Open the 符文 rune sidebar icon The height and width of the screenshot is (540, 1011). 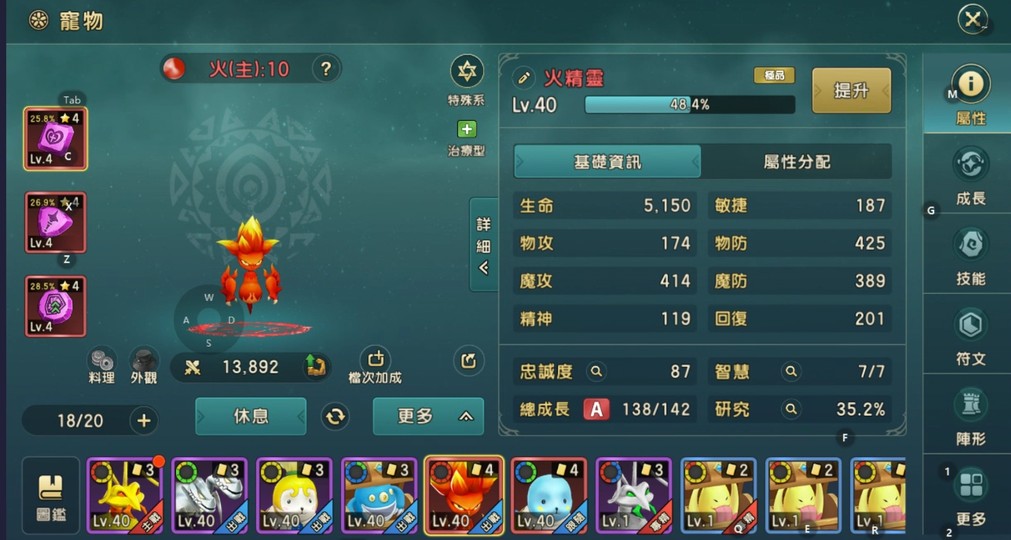pyautogui.click(x=970, y=327)
